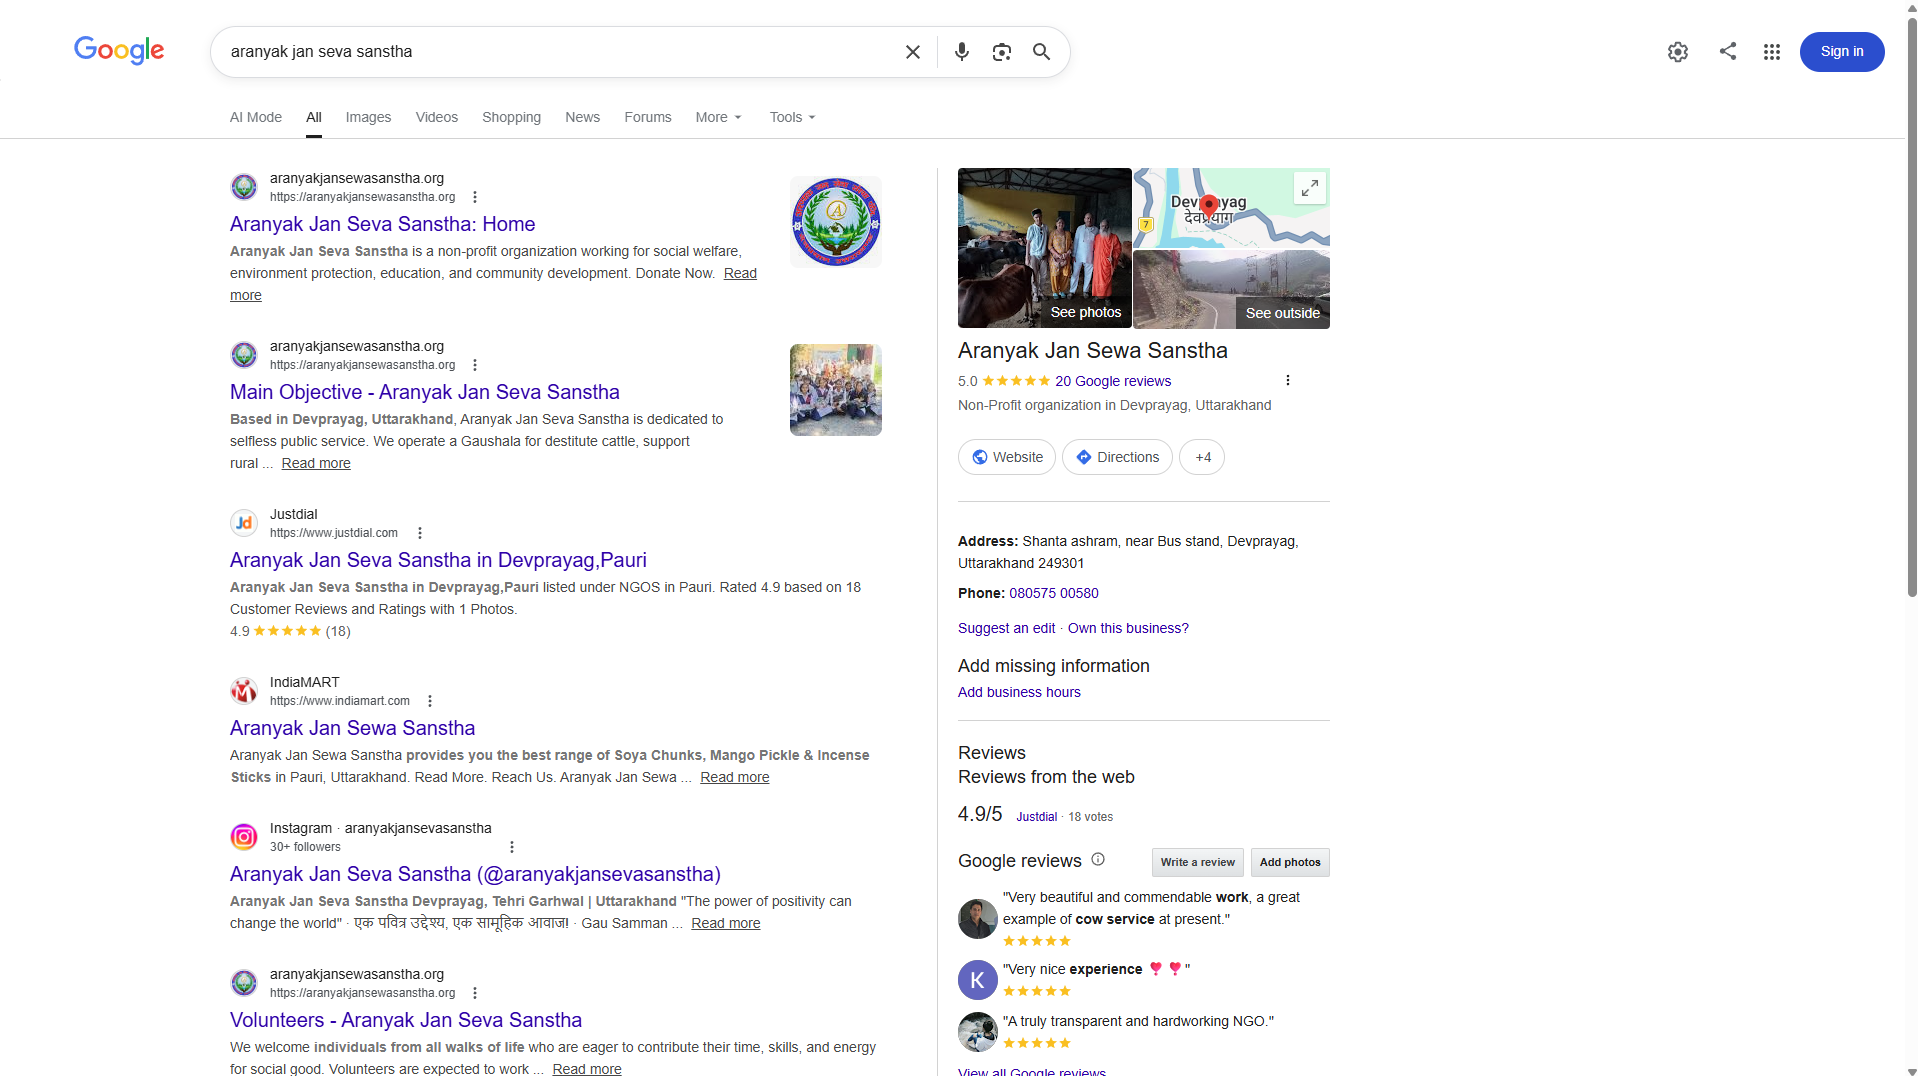1918x1076 pixels.
Task: Open Google Lens image search
Action: tap(1001, 52)
